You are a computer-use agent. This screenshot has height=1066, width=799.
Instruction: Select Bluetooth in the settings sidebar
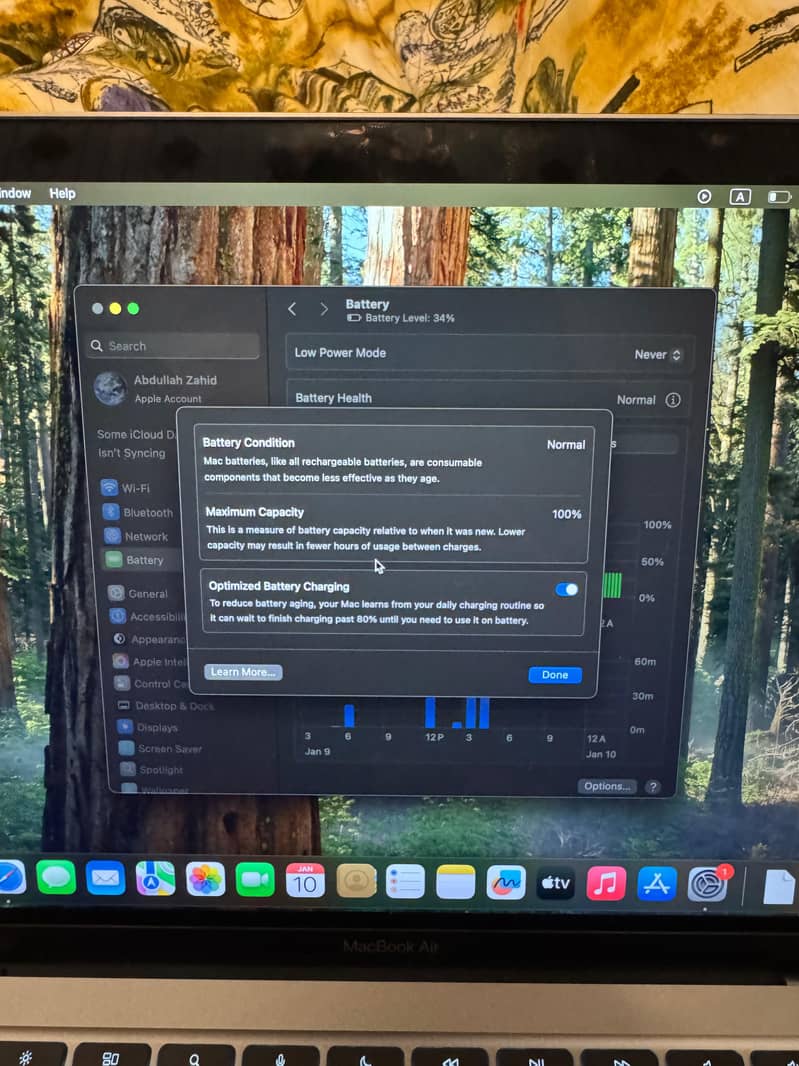click(138, 512)
